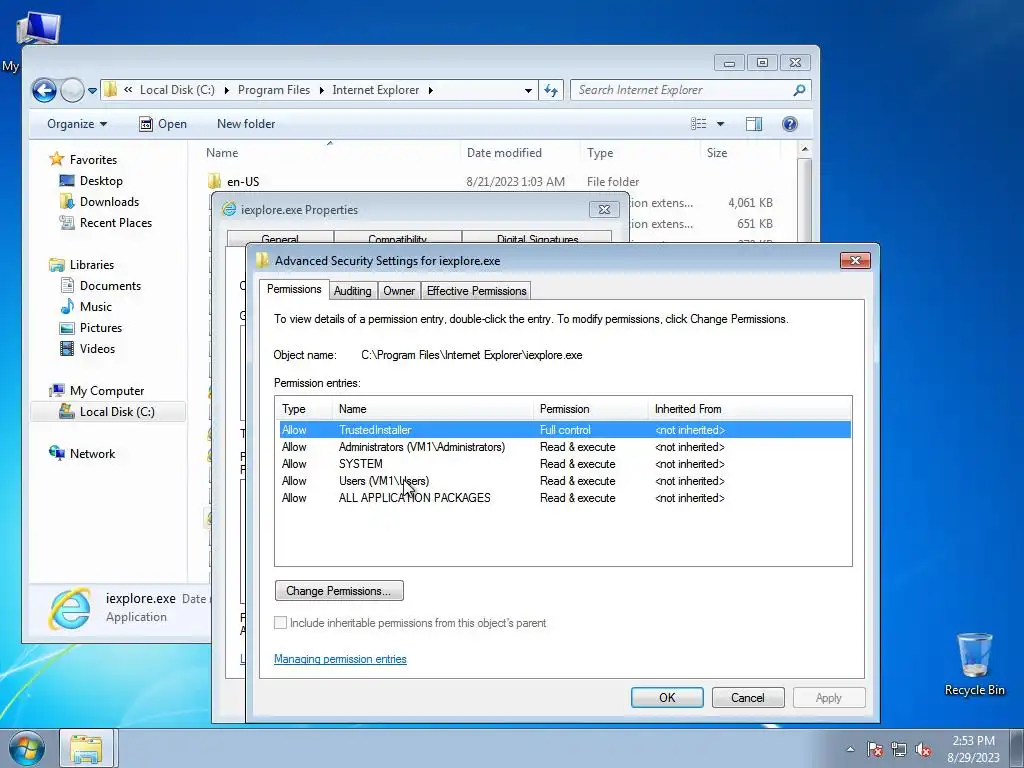Click the change view icon
This screenshot has width=1024, height=768.
699,124
